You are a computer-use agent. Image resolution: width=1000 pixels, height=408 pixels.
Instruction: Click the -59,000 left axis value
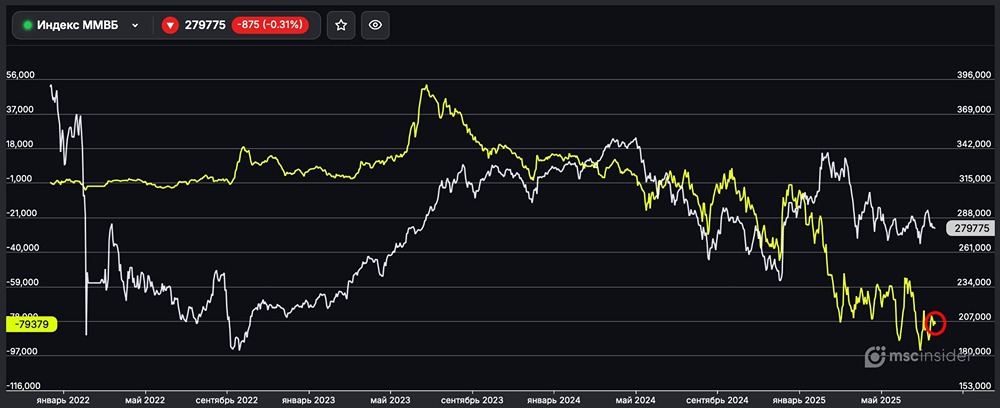(22, 282)
